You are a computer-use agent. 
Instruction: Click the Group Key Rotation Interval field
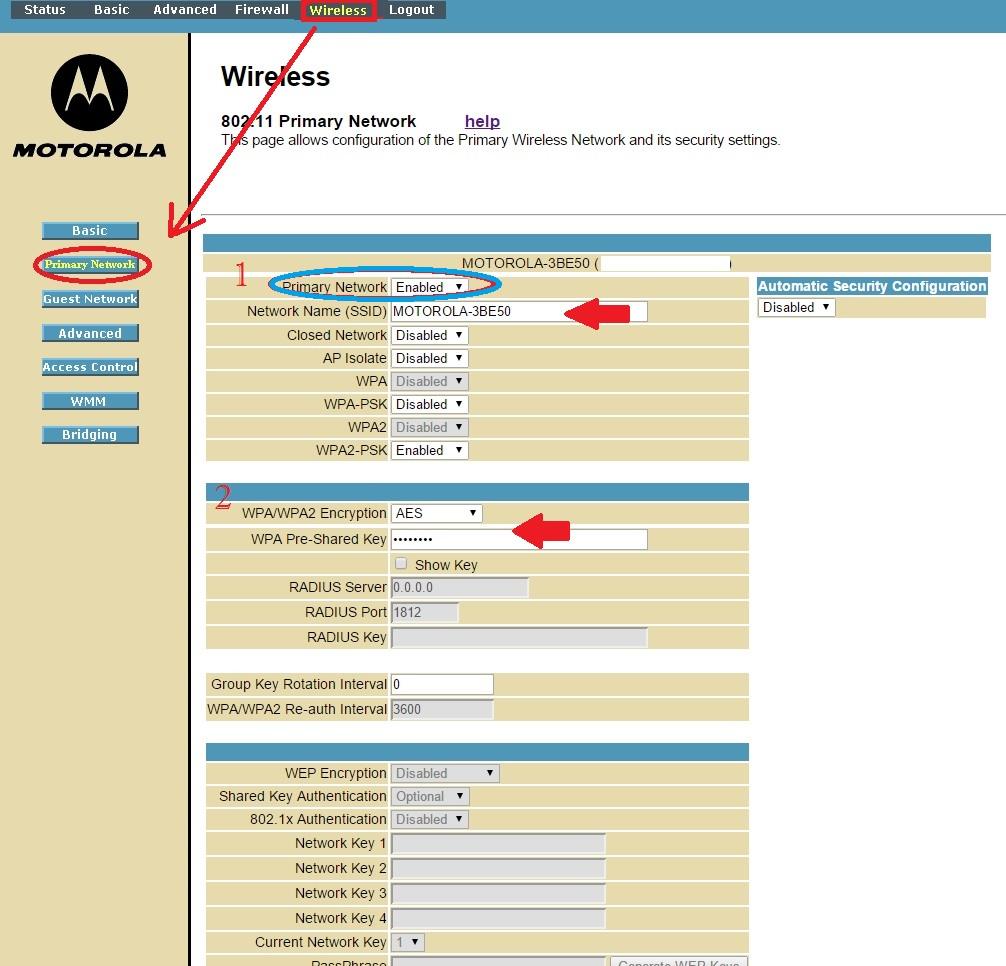(442, 684)
